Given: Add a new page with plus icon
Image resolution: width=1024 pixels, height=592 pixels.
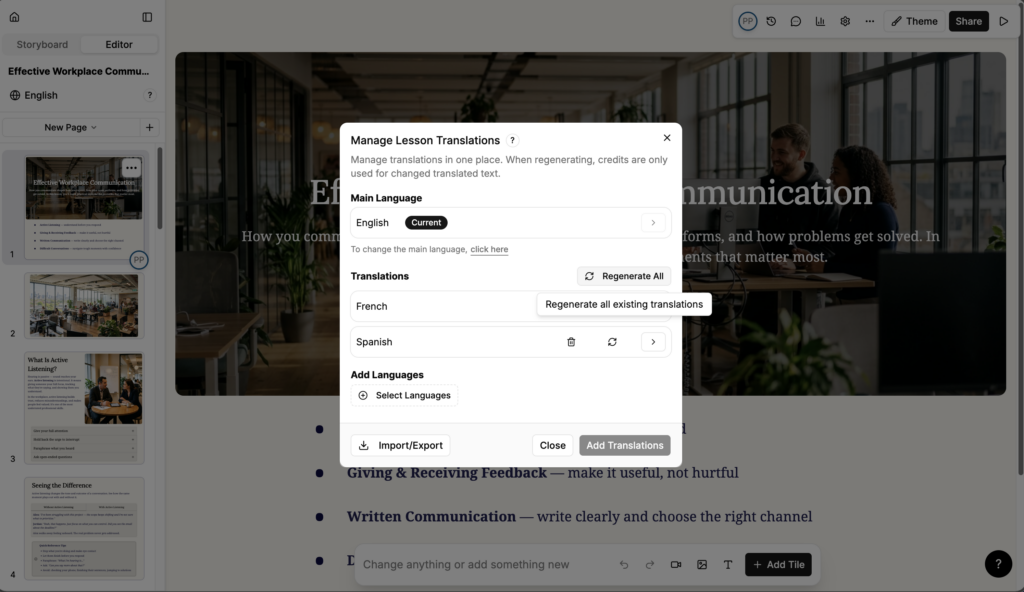Looking at the screenshot, I should [x=150, y=127].
